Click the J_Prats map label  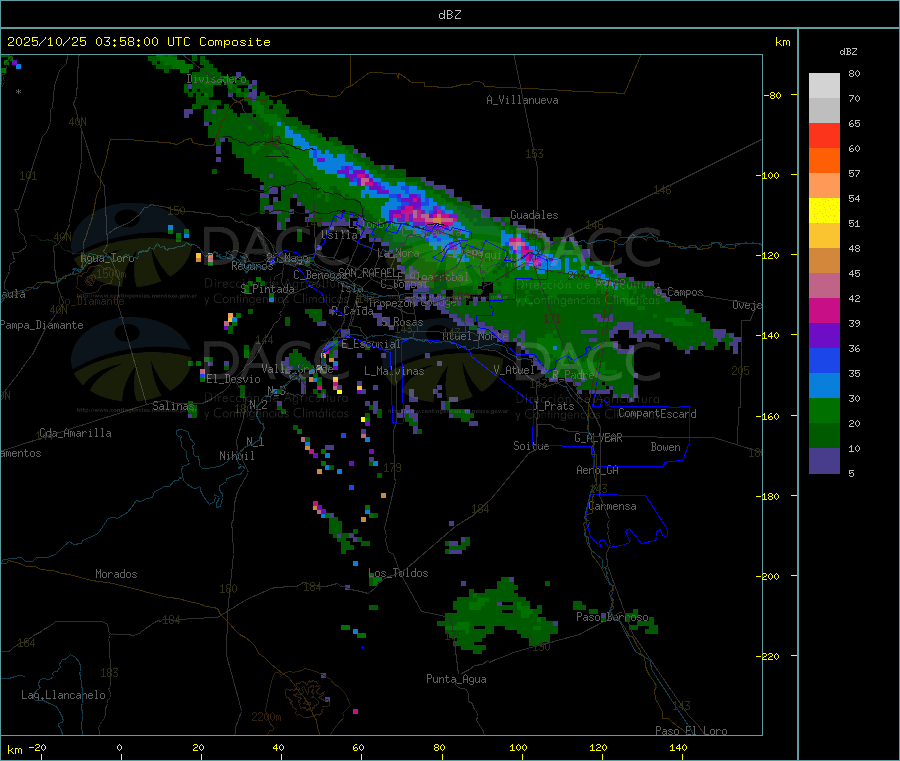pyautogui.click(x=556, y=406)
